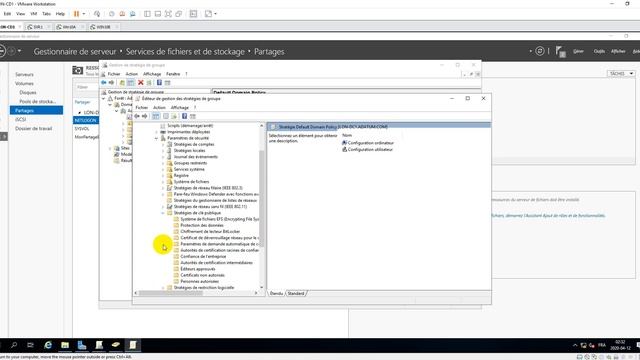The height and width of the screenshot is (360, 640).
Task: Open File Explorer from Windows taskbar
Action: click(x=65, y=345)
